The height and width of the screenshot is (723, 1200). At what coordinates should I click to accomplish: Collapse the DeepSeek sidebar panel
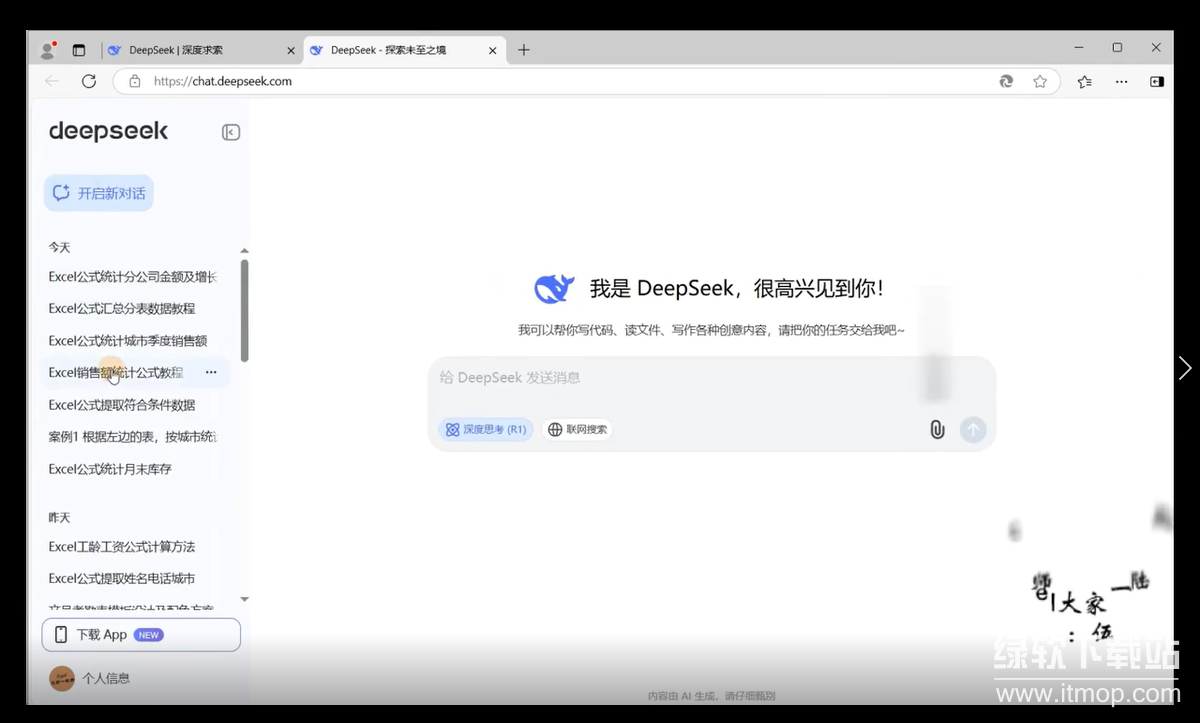coord(231,132)
